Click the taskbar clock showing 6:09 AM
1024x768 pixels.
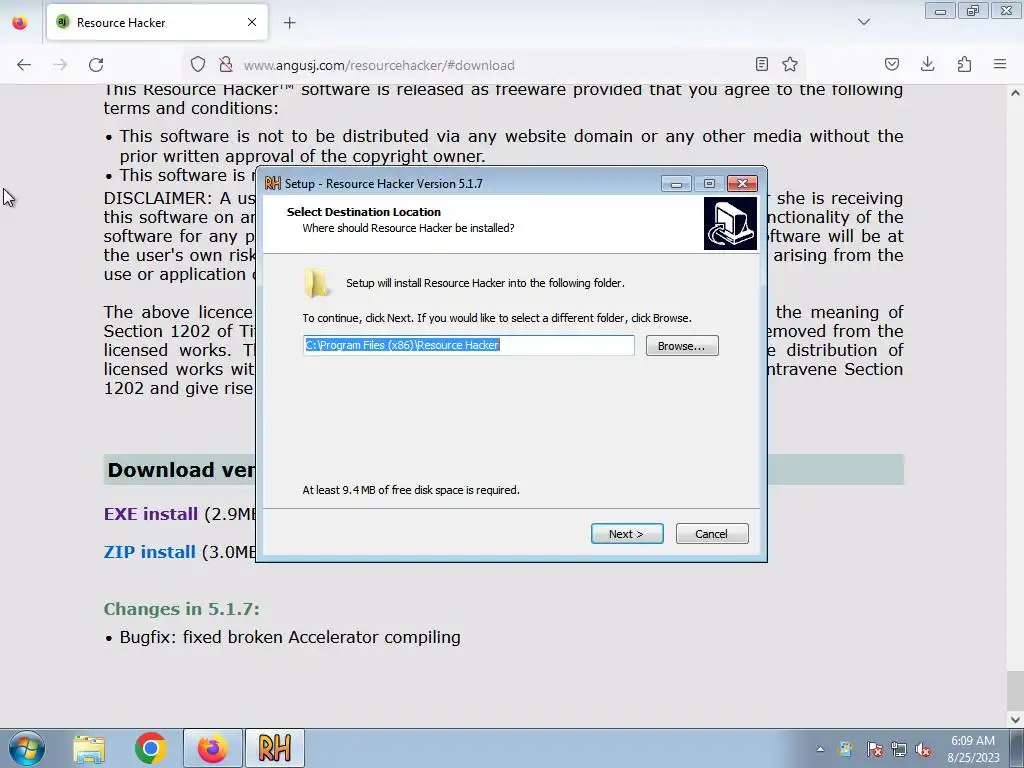click(973, 749)
